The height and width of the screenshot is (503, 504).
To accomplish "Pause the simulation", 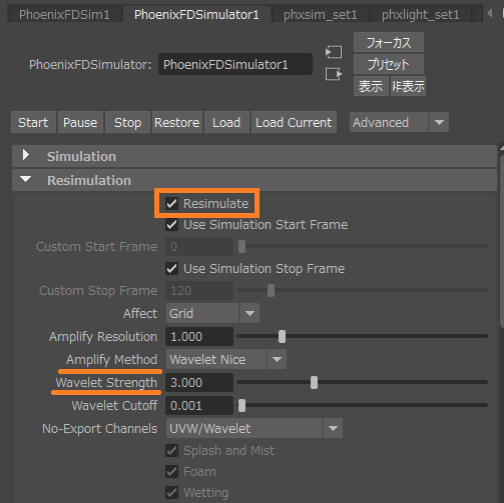I will pos(80,122).
